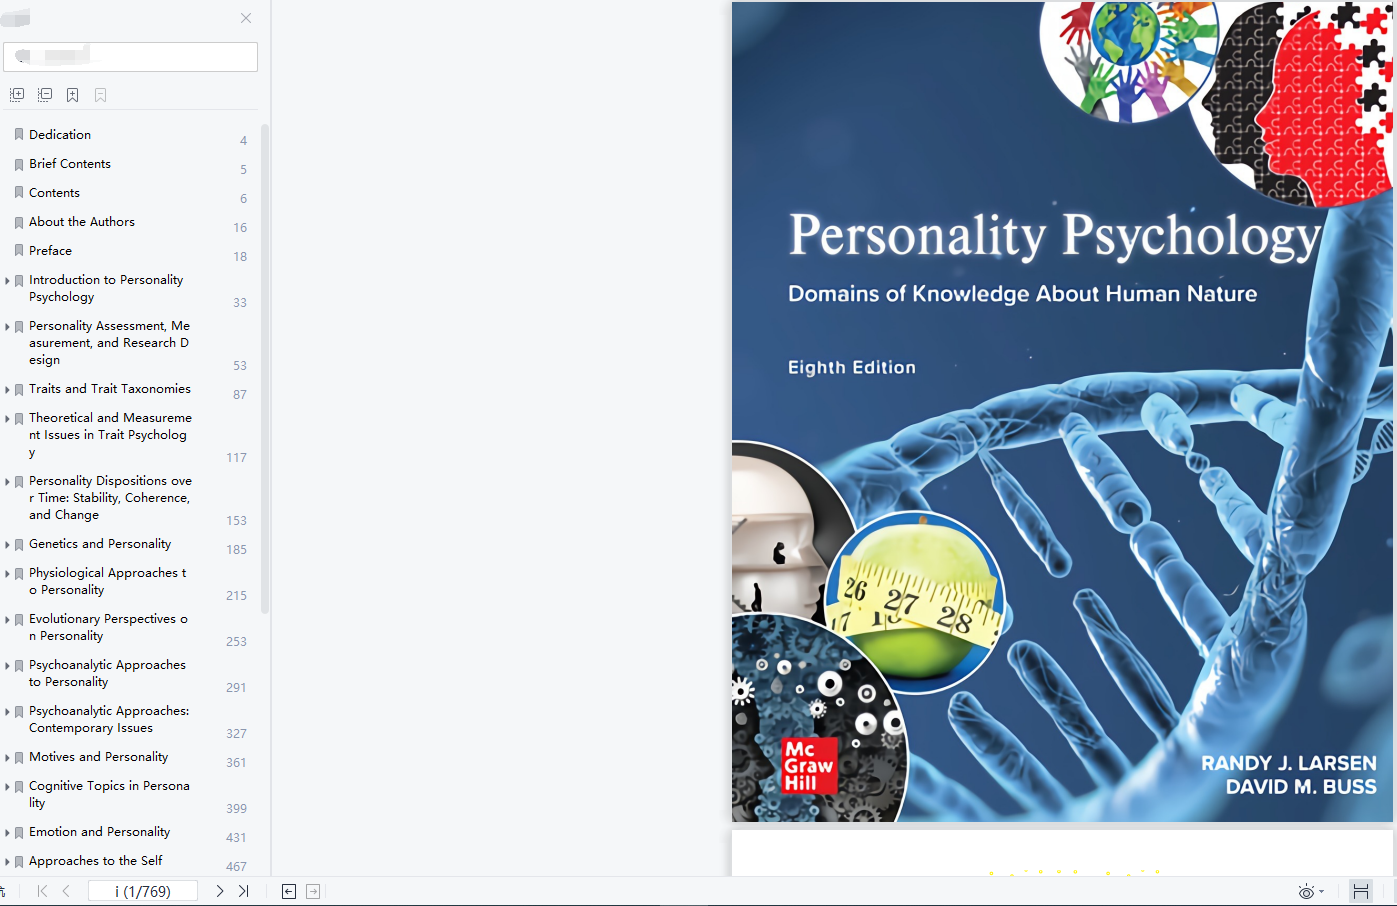This screenshot has width=1397, height=906.
Task: Open the eye mode dropdown arrow
Action: click(1322, 892)
